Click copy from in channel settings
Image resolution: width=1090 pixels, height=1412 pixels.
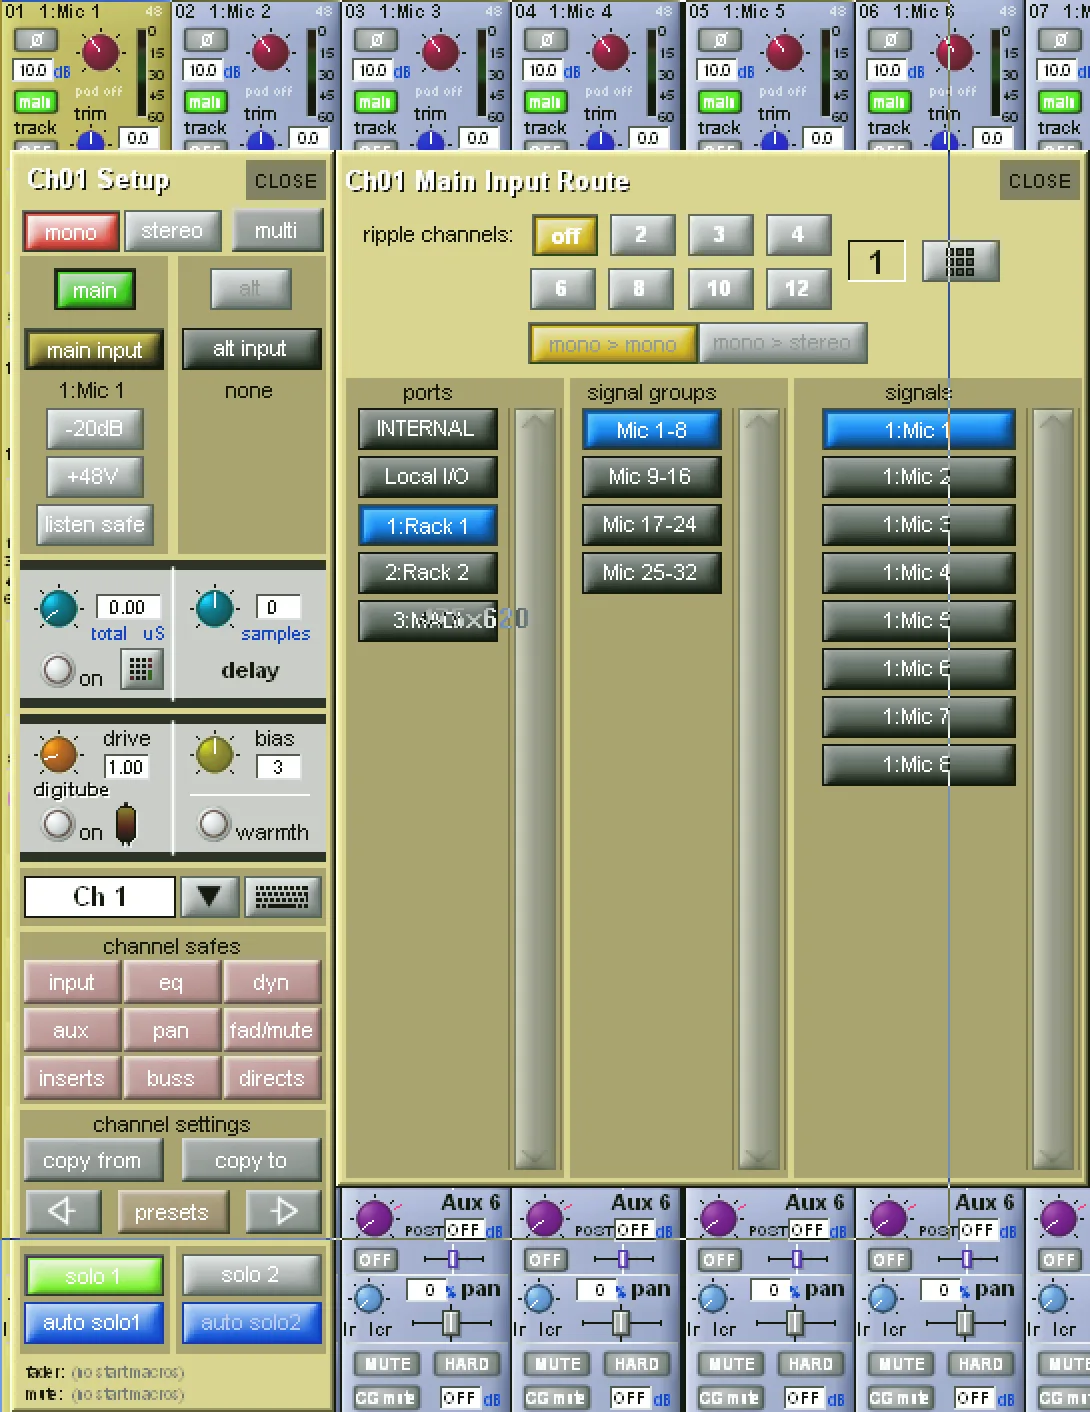(x=92, y=1160)
